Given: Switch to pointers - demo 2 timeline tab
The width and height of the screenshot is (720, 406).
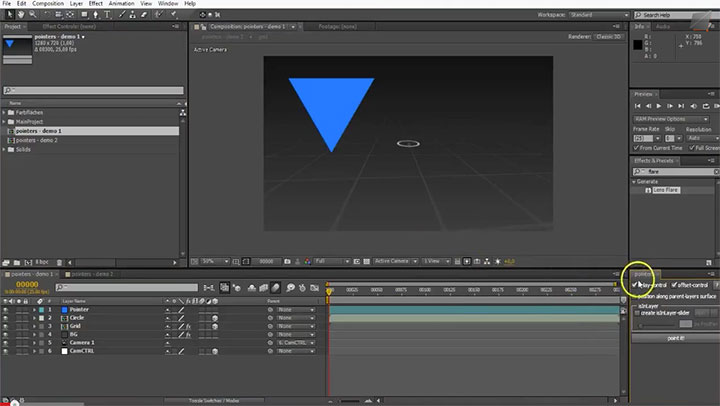Looking at the screenshot, I should [x=92, y=274].
